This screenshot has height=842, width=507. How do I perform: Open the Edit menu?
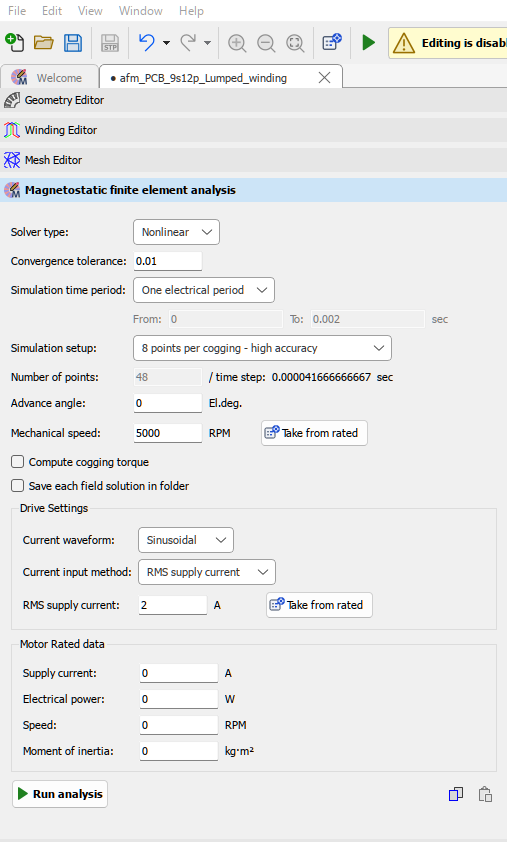pyautogui.click(x=52, y=11)
